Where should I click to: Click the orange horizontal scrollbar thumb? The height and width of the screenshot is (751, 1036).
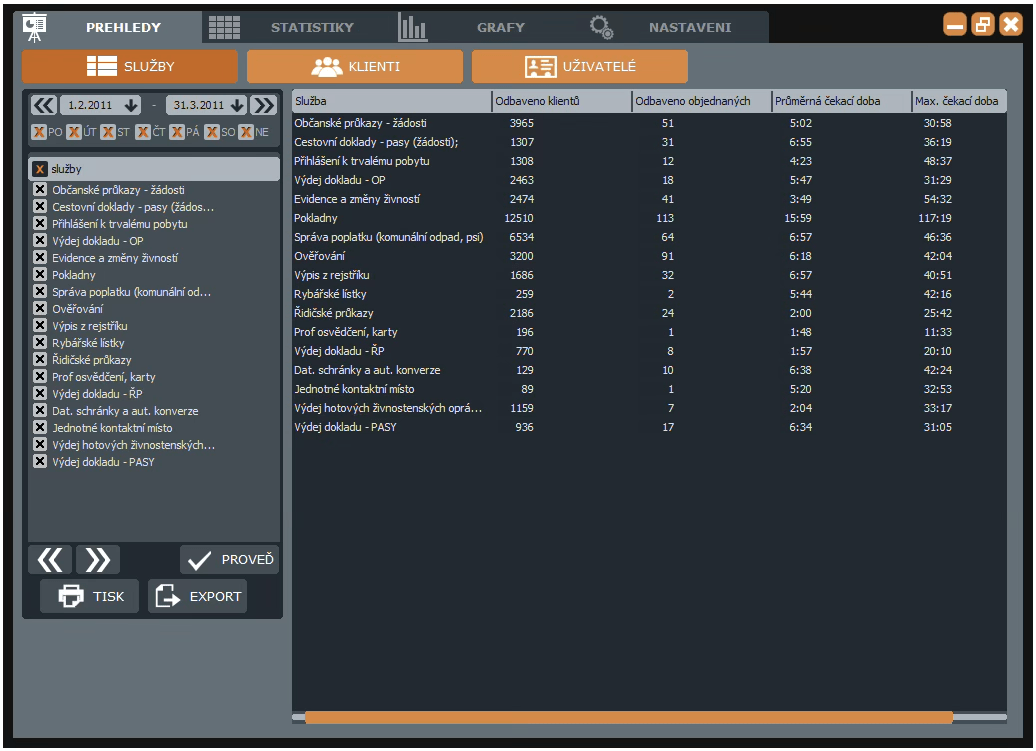click(628, 717)
